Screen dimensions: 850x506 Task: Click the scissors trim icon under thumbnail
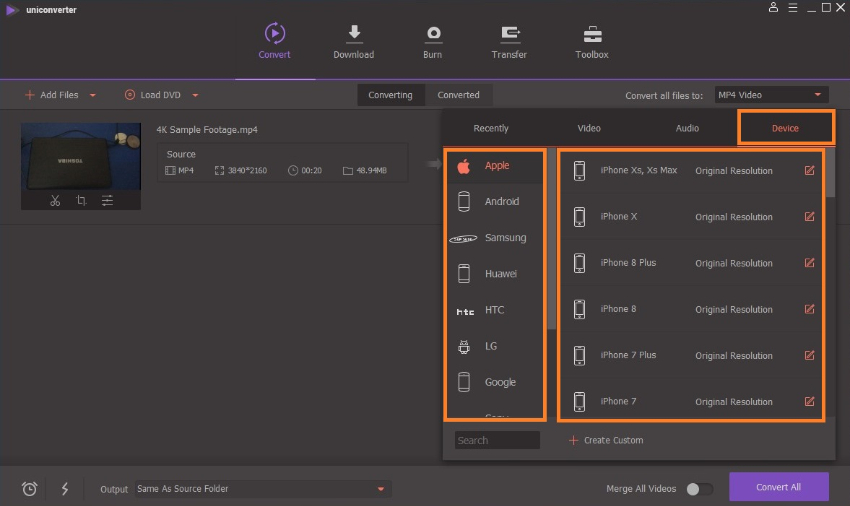(x=55, y=201)
